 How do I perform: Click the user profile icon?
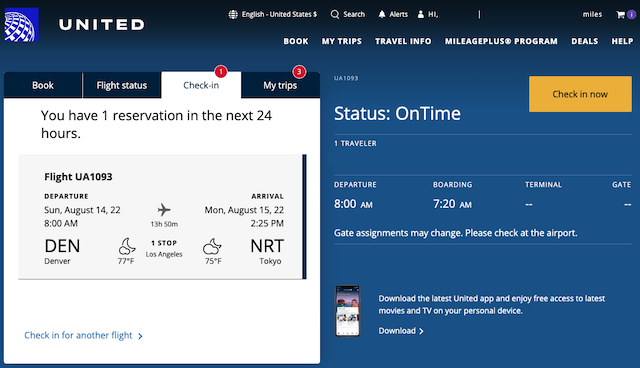pyautogui.click(x=421, y=14)
